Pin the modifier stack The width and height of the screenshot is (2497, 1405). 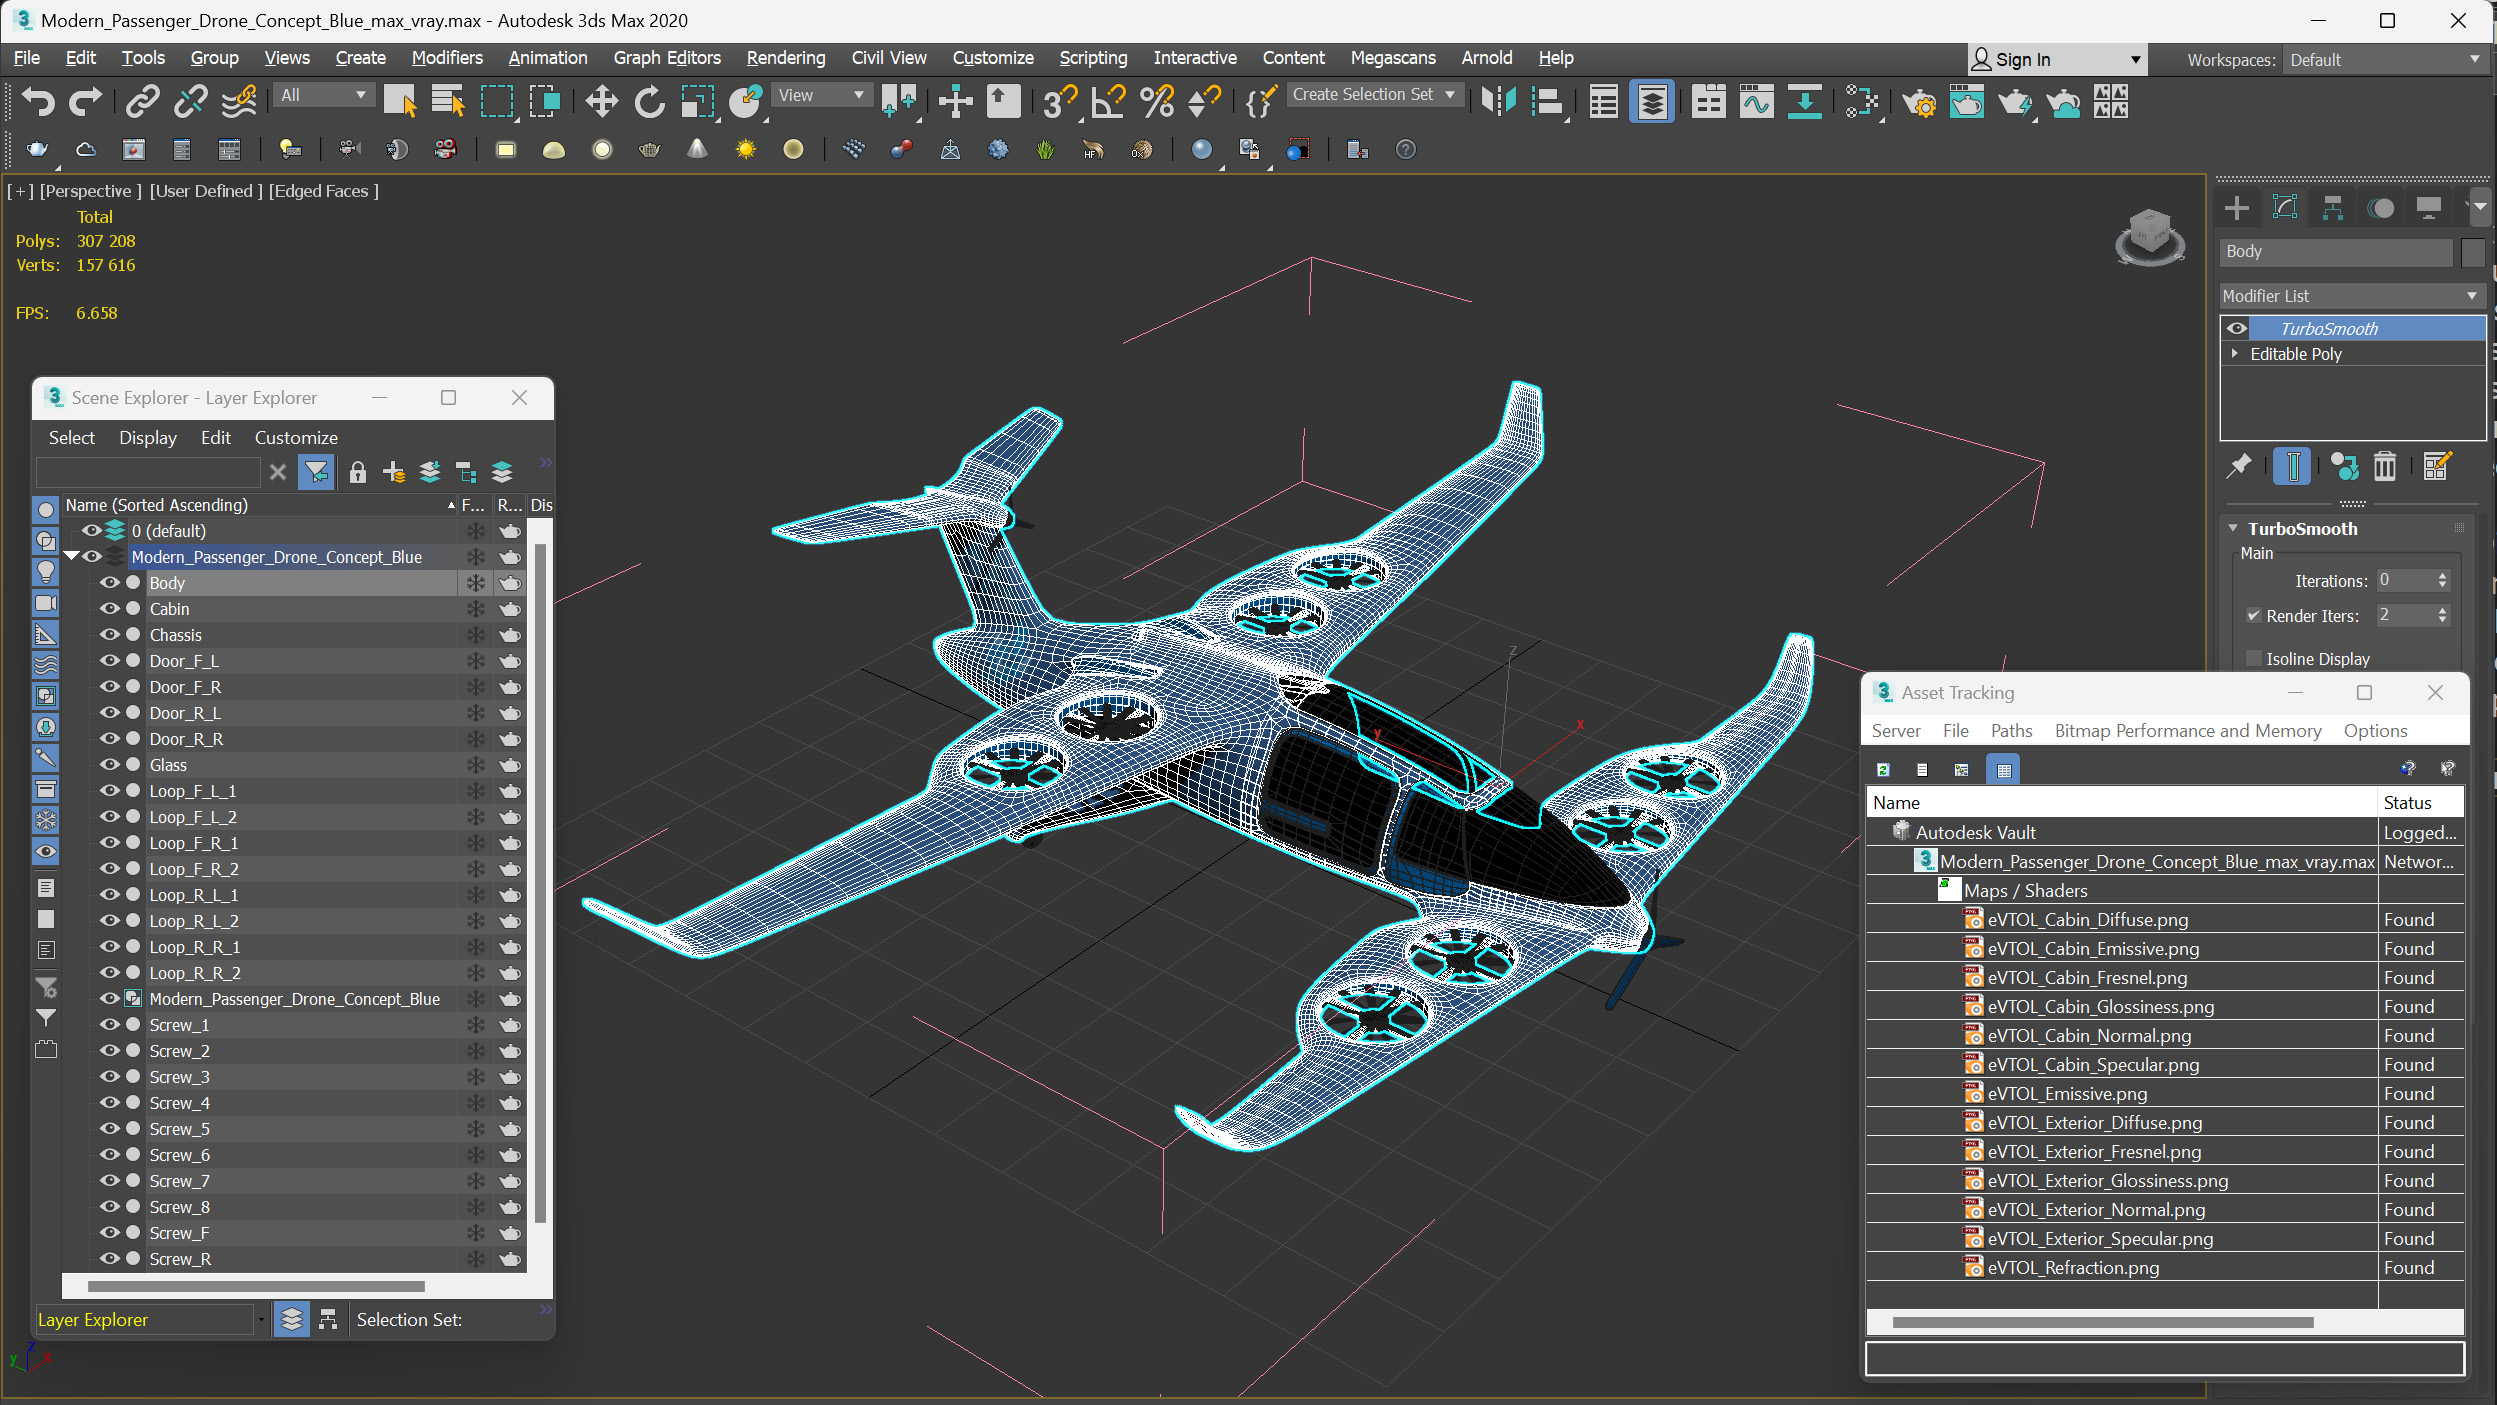(2239, 466)
